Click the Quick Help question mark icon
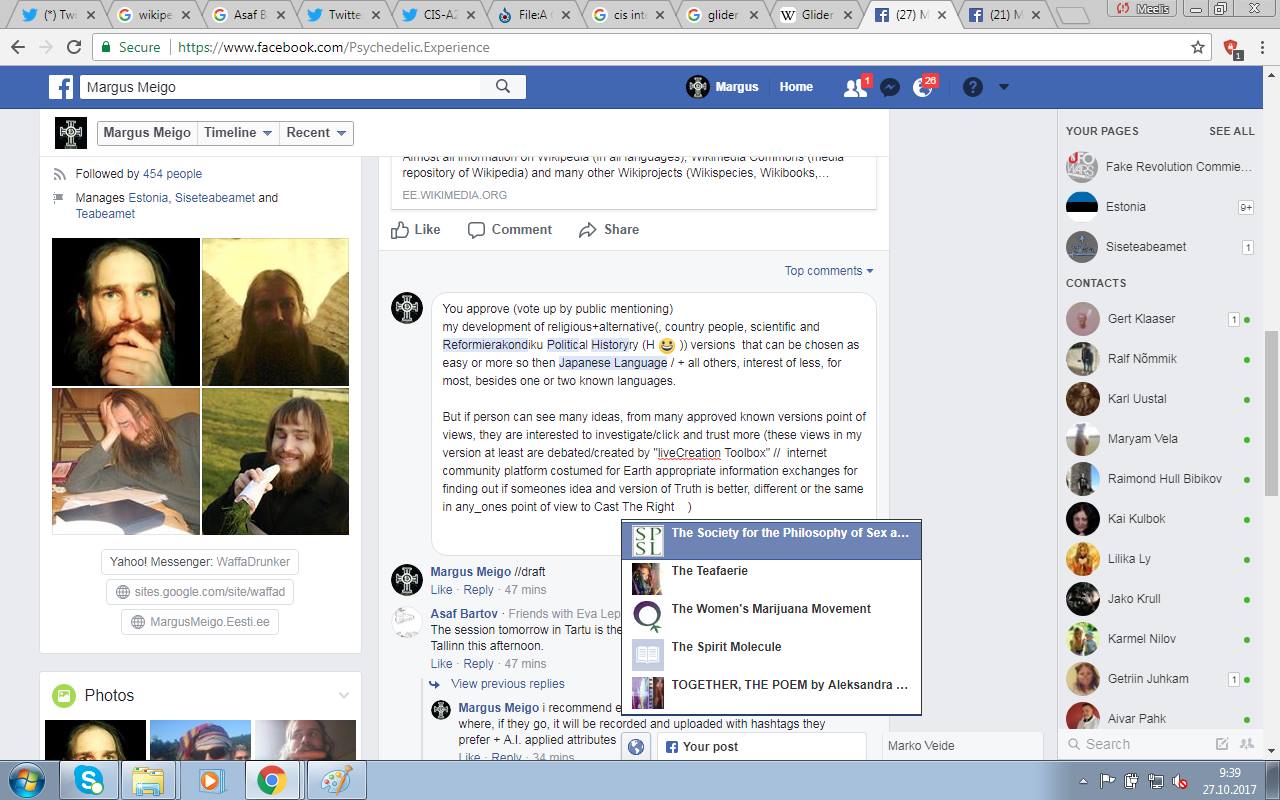The height and width of the screenshot is (800, 1280). (x=972, y=88)
